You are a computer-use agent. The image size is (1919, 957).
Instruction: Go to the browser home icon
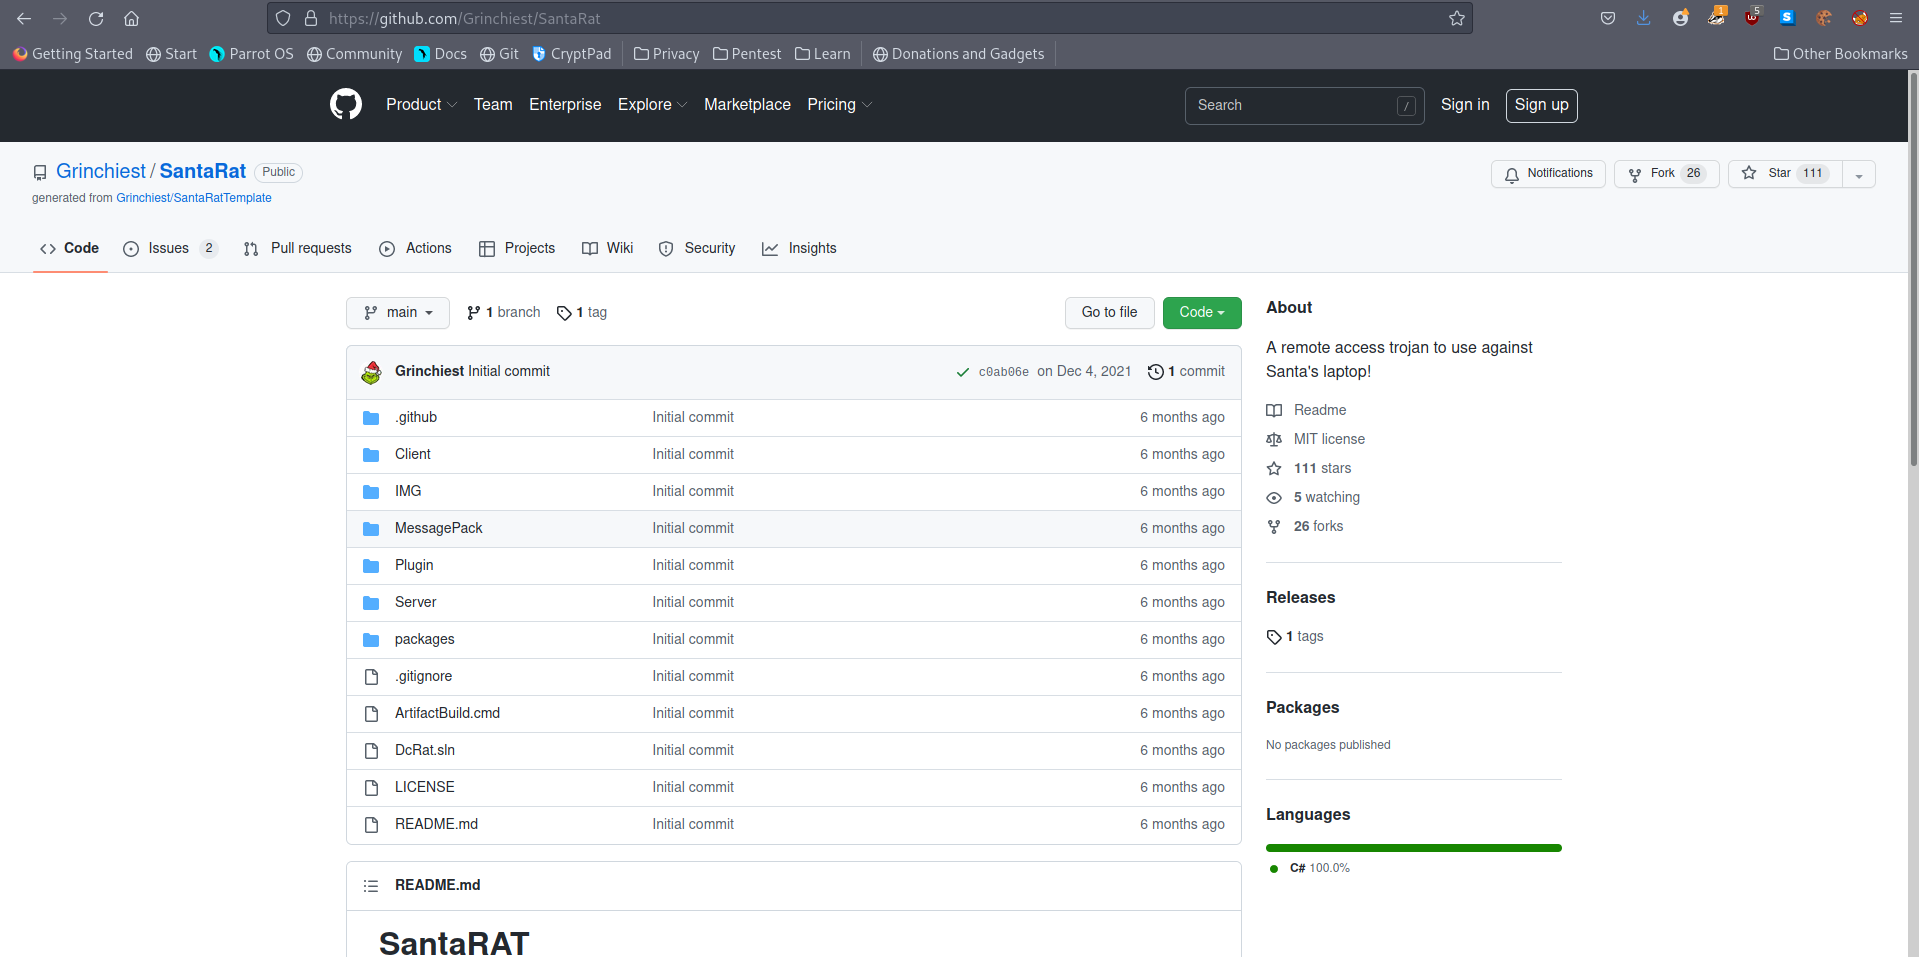point(131,18)
